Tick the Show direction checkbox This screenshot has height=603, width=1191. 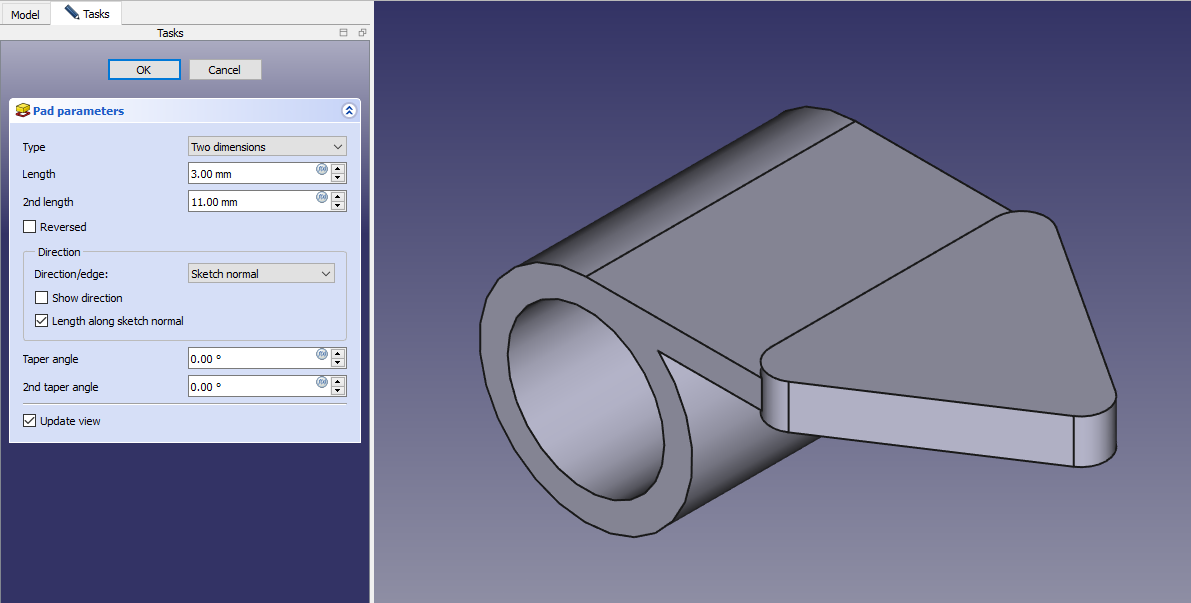(42, 298)
